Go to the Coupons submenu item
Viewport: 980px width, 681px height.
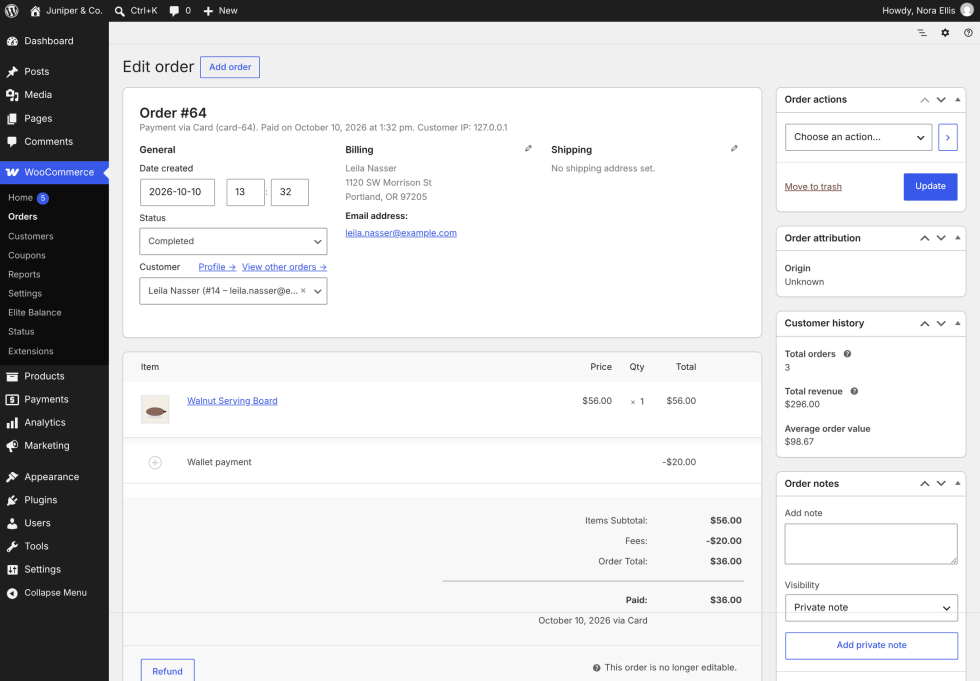(27, 256)
